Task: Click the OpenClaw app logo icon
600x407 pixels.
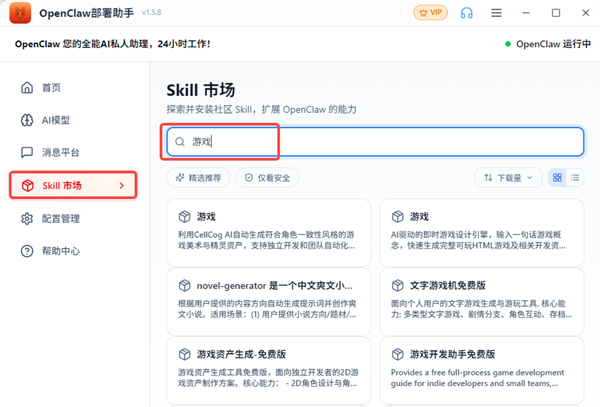Action: pyautogui.click(x=20, y=13)
